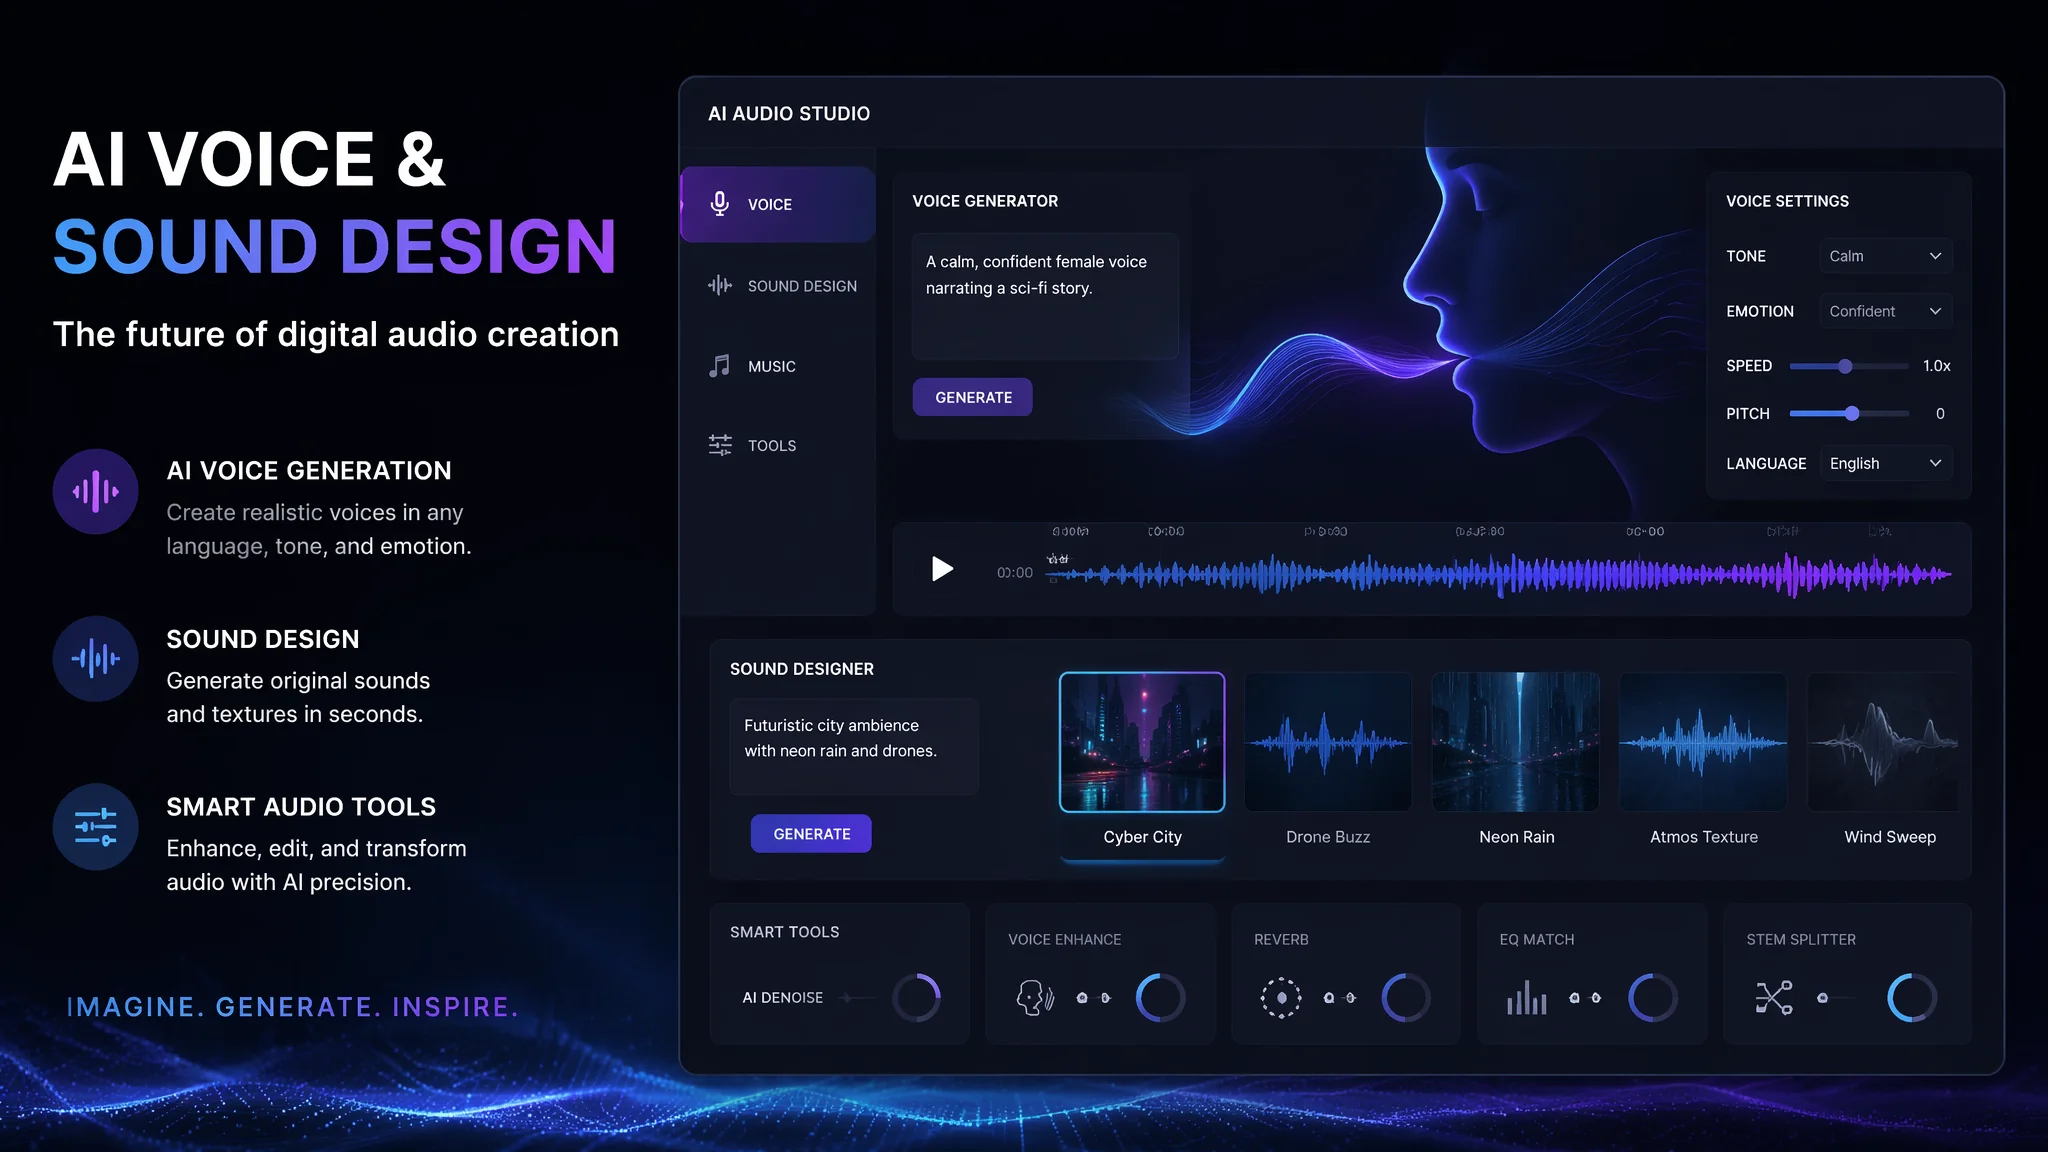
Task: Select the Wind Sweep sound thumbnail
Action: coord(1883,742)
